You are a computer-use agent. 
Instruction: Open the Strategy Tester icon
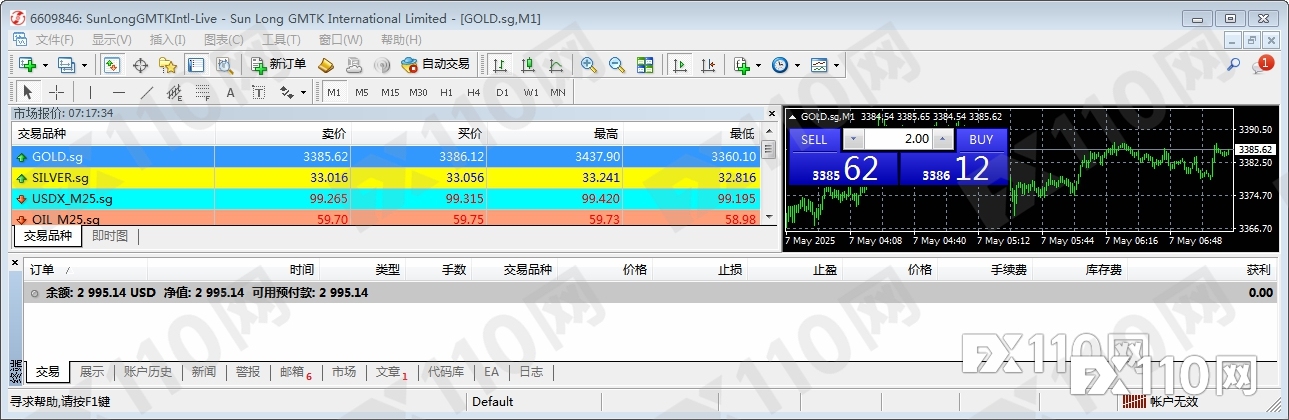tap(224, 65)
